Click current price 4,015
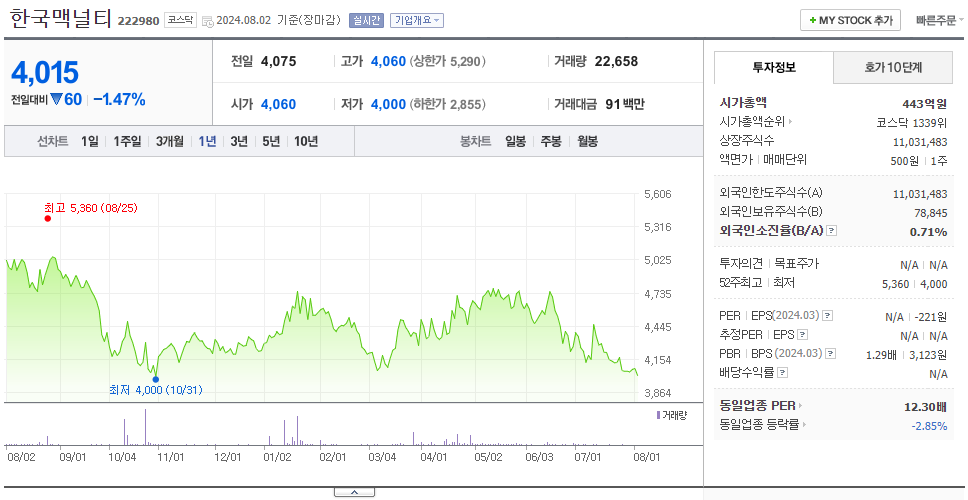 (x=45, y=72)
